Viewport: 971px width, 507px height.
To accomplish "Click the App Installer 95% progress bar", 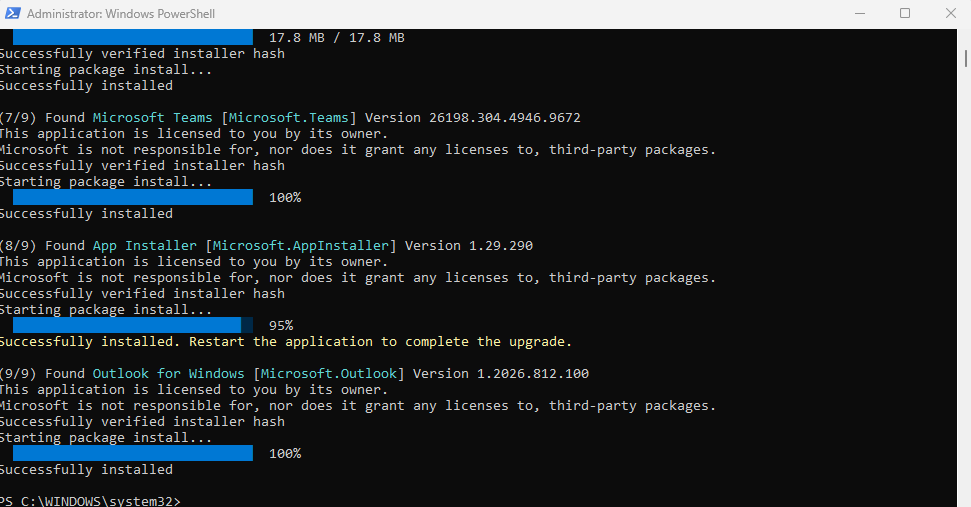I will pos(133,325).
